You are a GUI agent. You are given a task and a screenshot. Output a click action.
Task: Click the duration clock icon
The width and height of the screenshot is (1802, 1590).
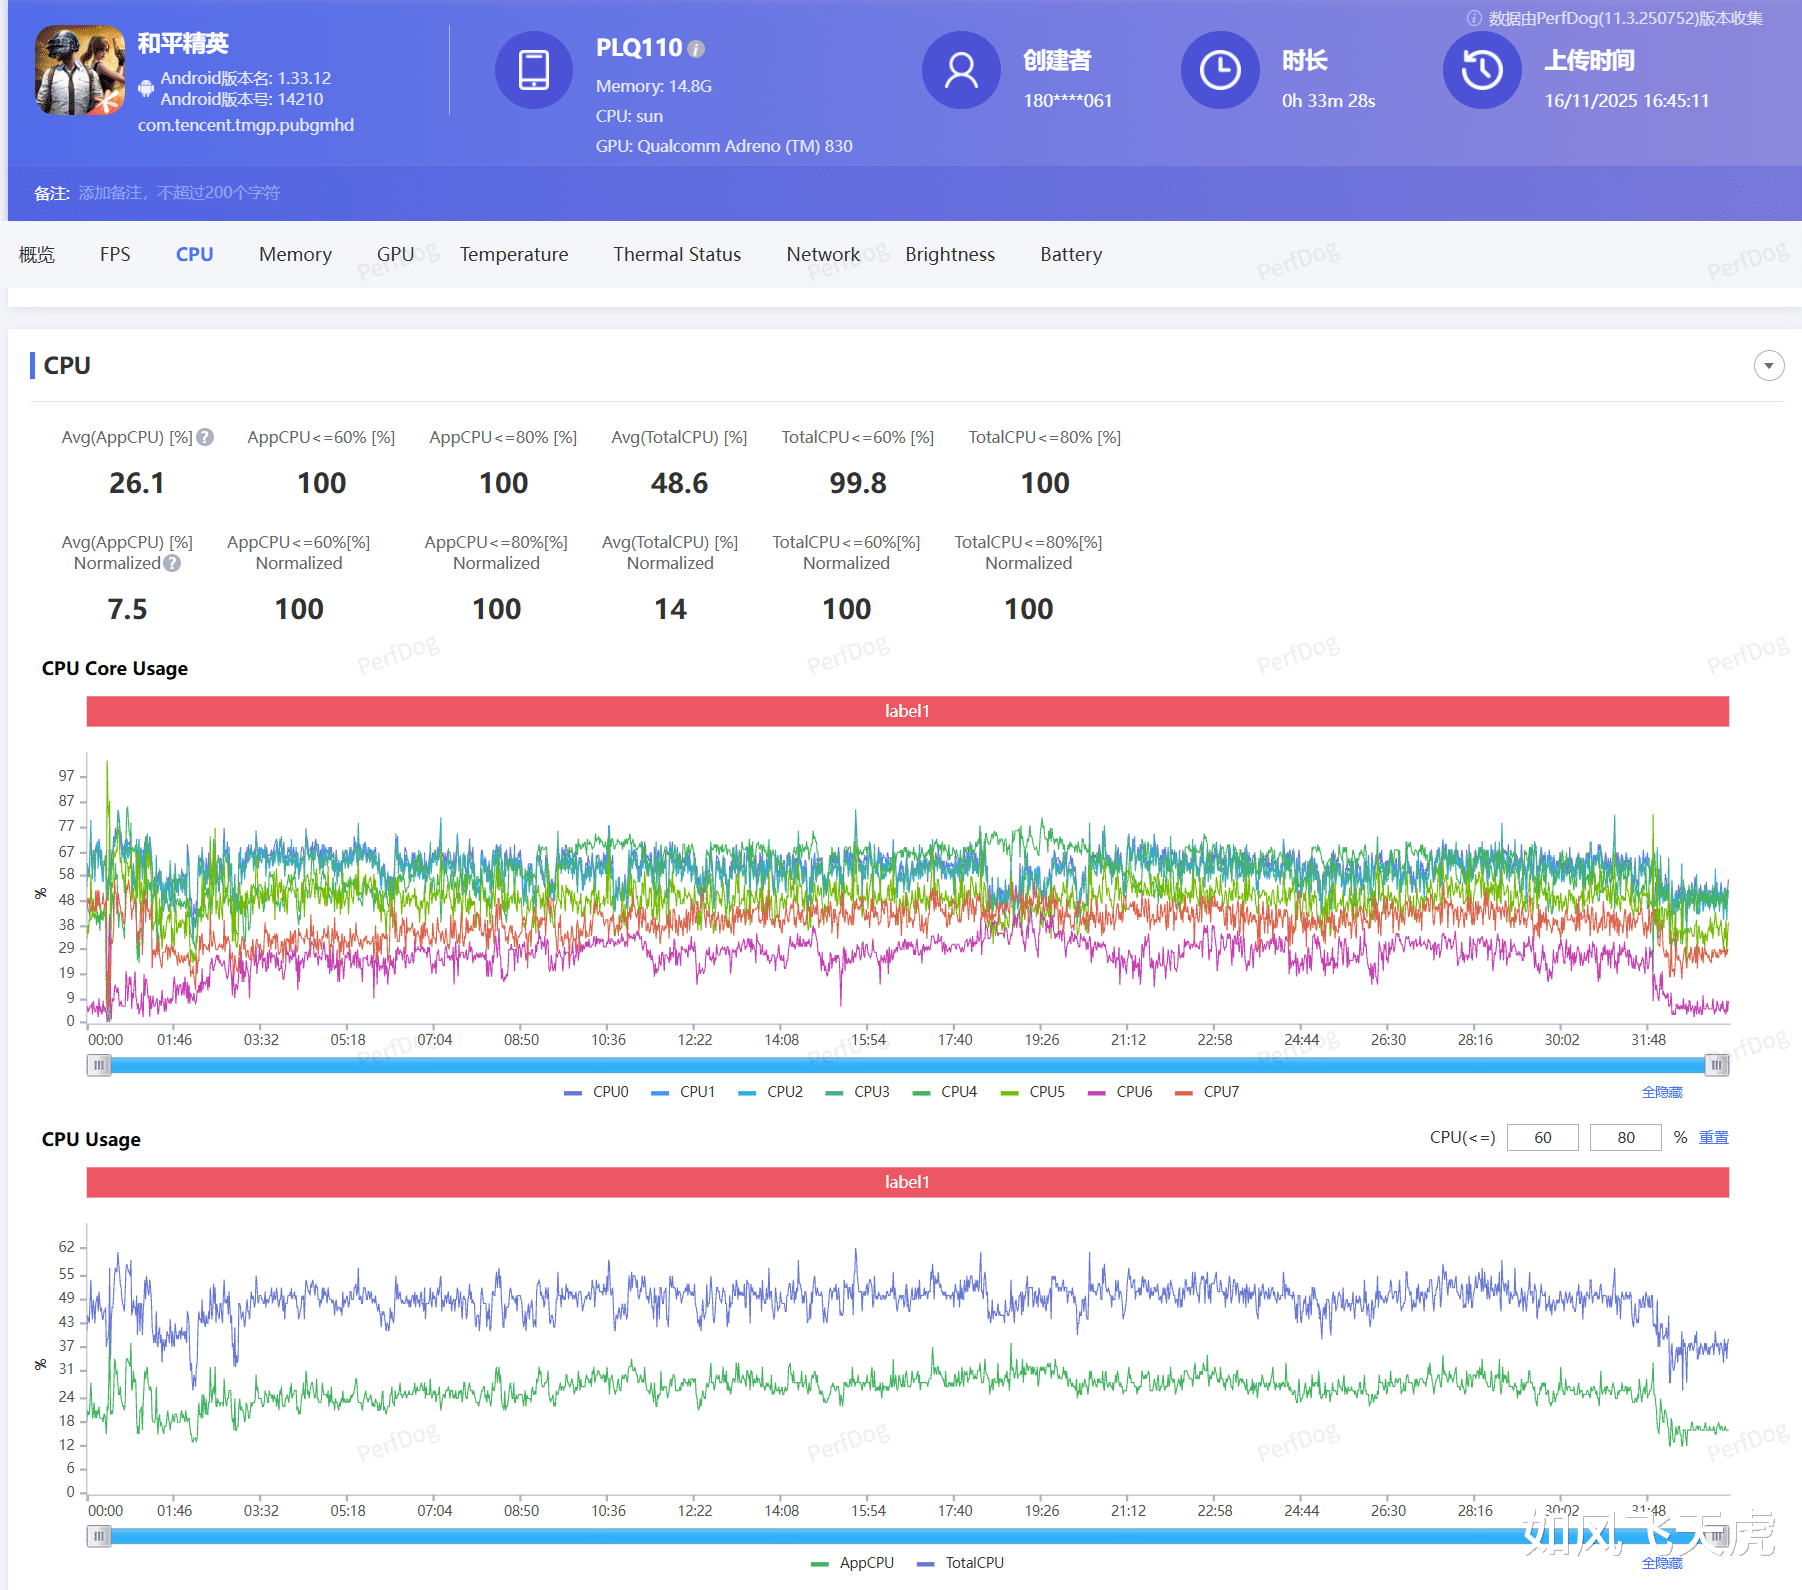(1220, 70)
